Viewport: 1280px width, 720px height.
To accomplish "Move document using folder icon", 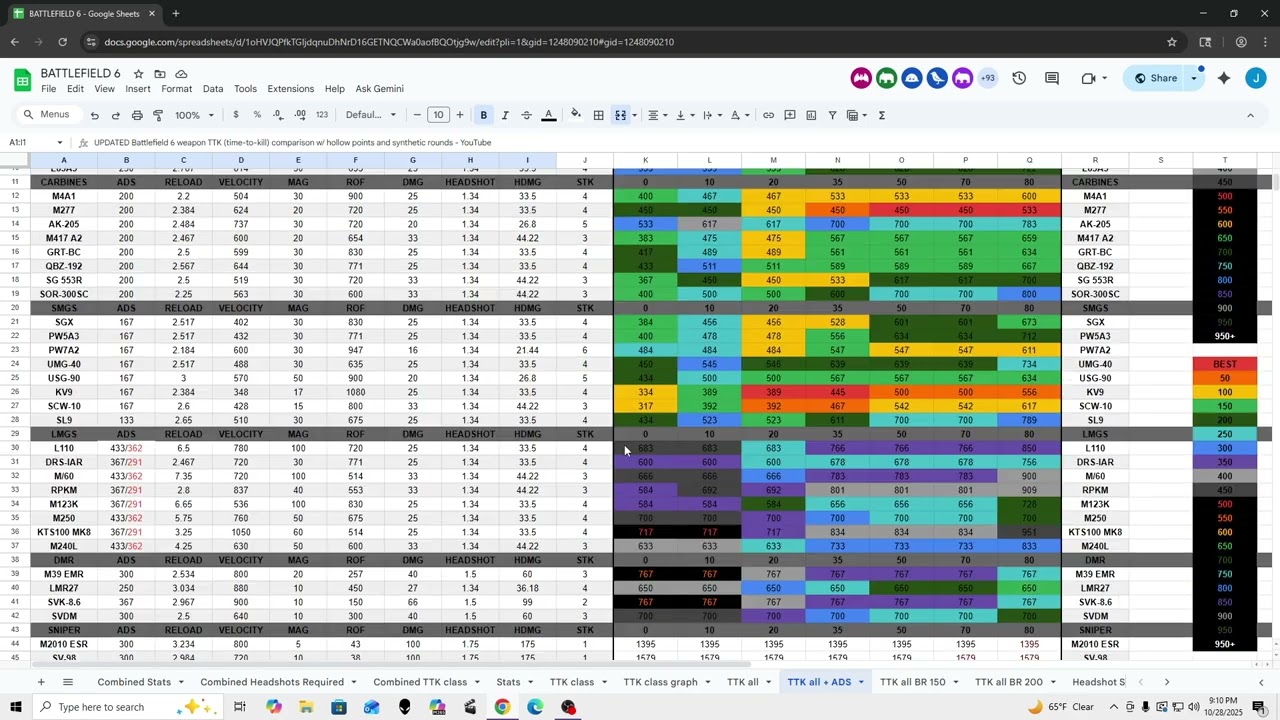I will coord(160,74).
